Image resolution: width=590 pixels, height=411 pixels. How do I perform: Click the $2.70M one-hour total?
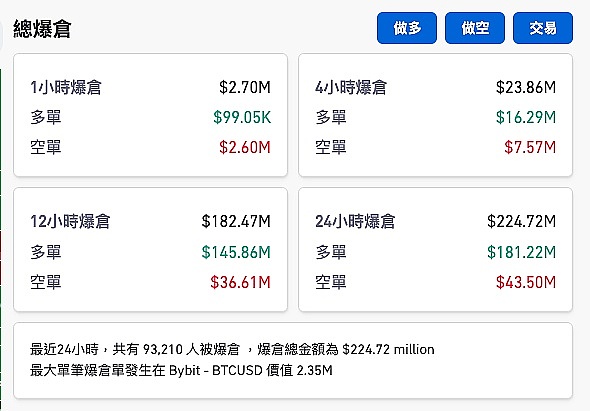point(245,87)
